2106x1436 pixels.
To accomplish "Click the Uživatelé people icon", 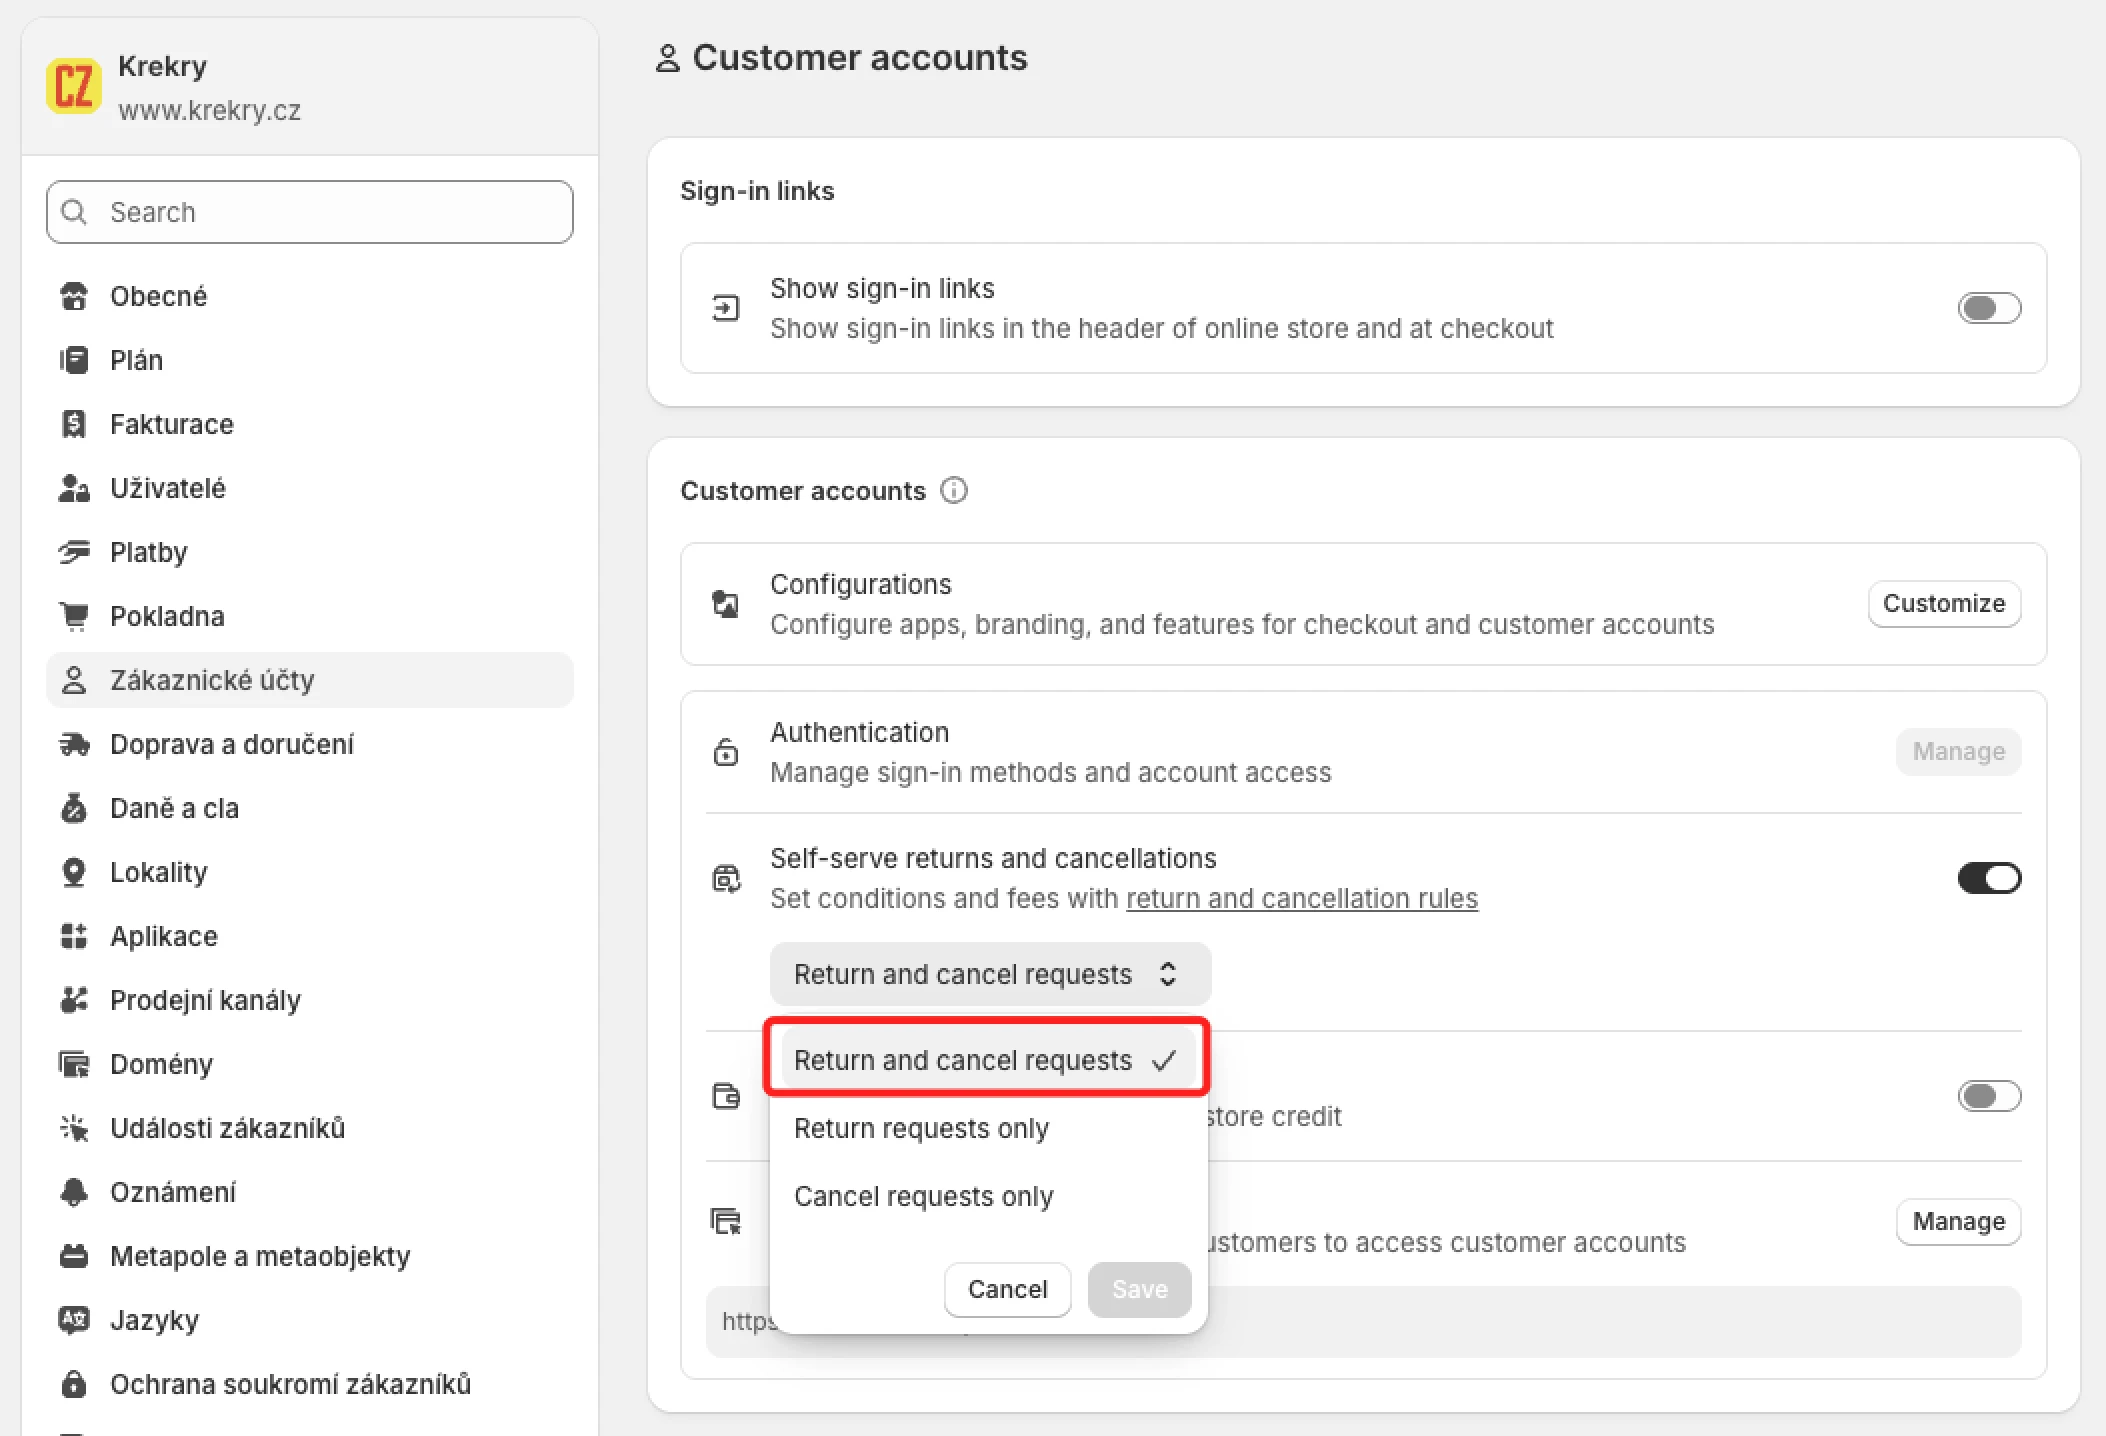I will point(74,488).
